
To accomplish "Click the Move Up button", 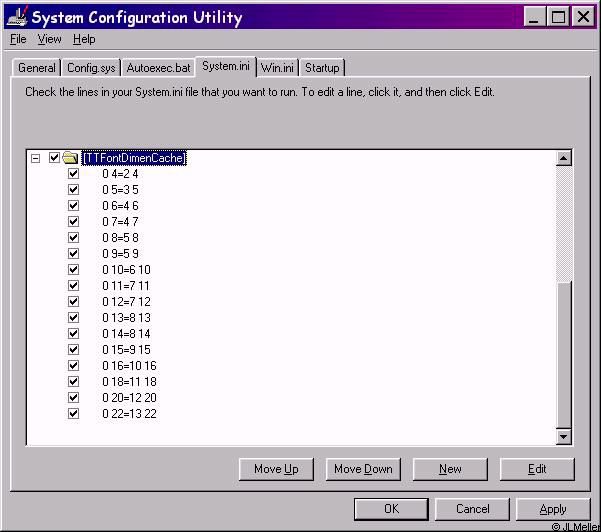I will [x=276, y=469].
